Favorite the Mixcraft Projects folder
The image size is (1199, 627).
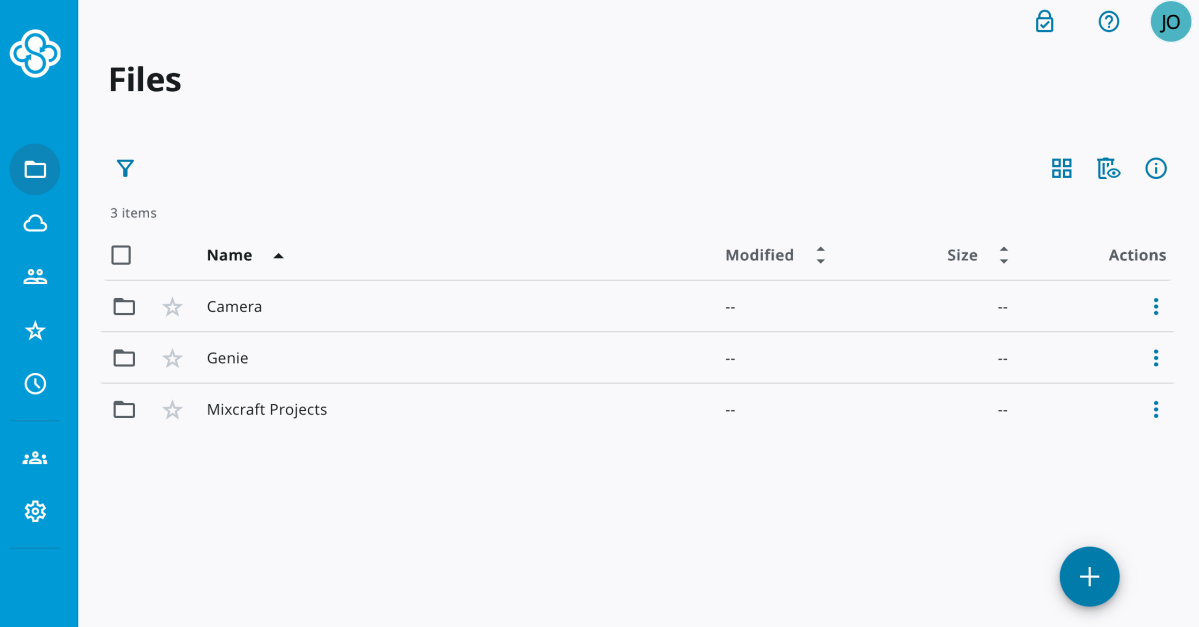point(173,409)
